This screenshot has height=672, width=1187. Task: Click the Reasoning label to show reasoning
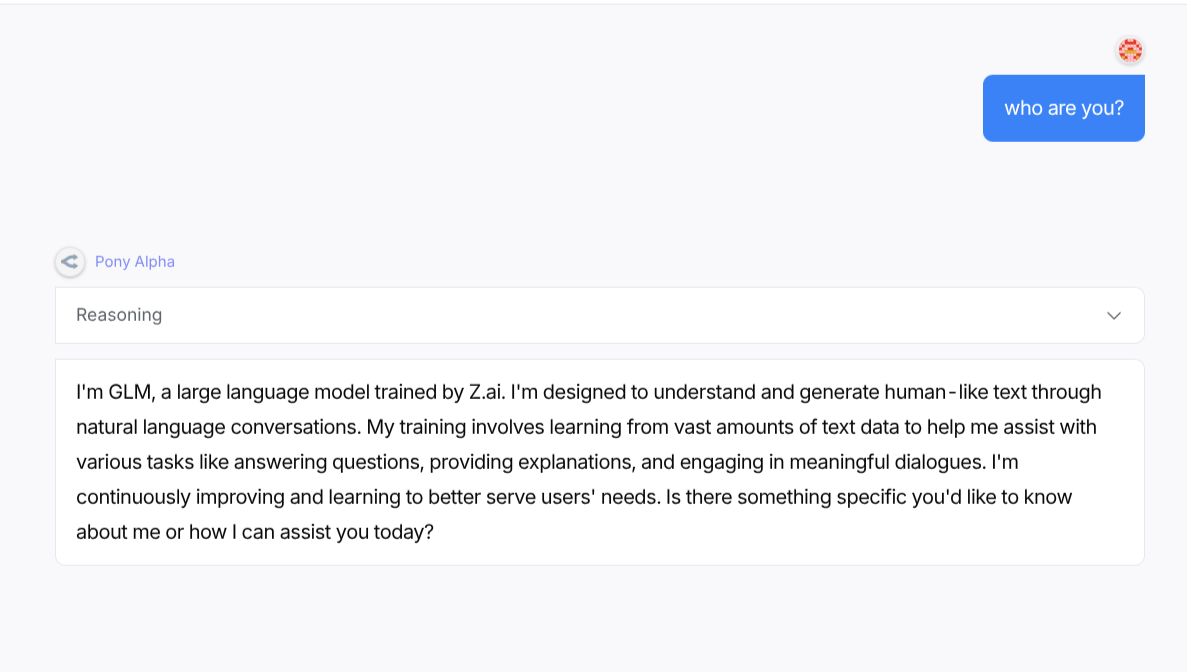tap(119, 315)
